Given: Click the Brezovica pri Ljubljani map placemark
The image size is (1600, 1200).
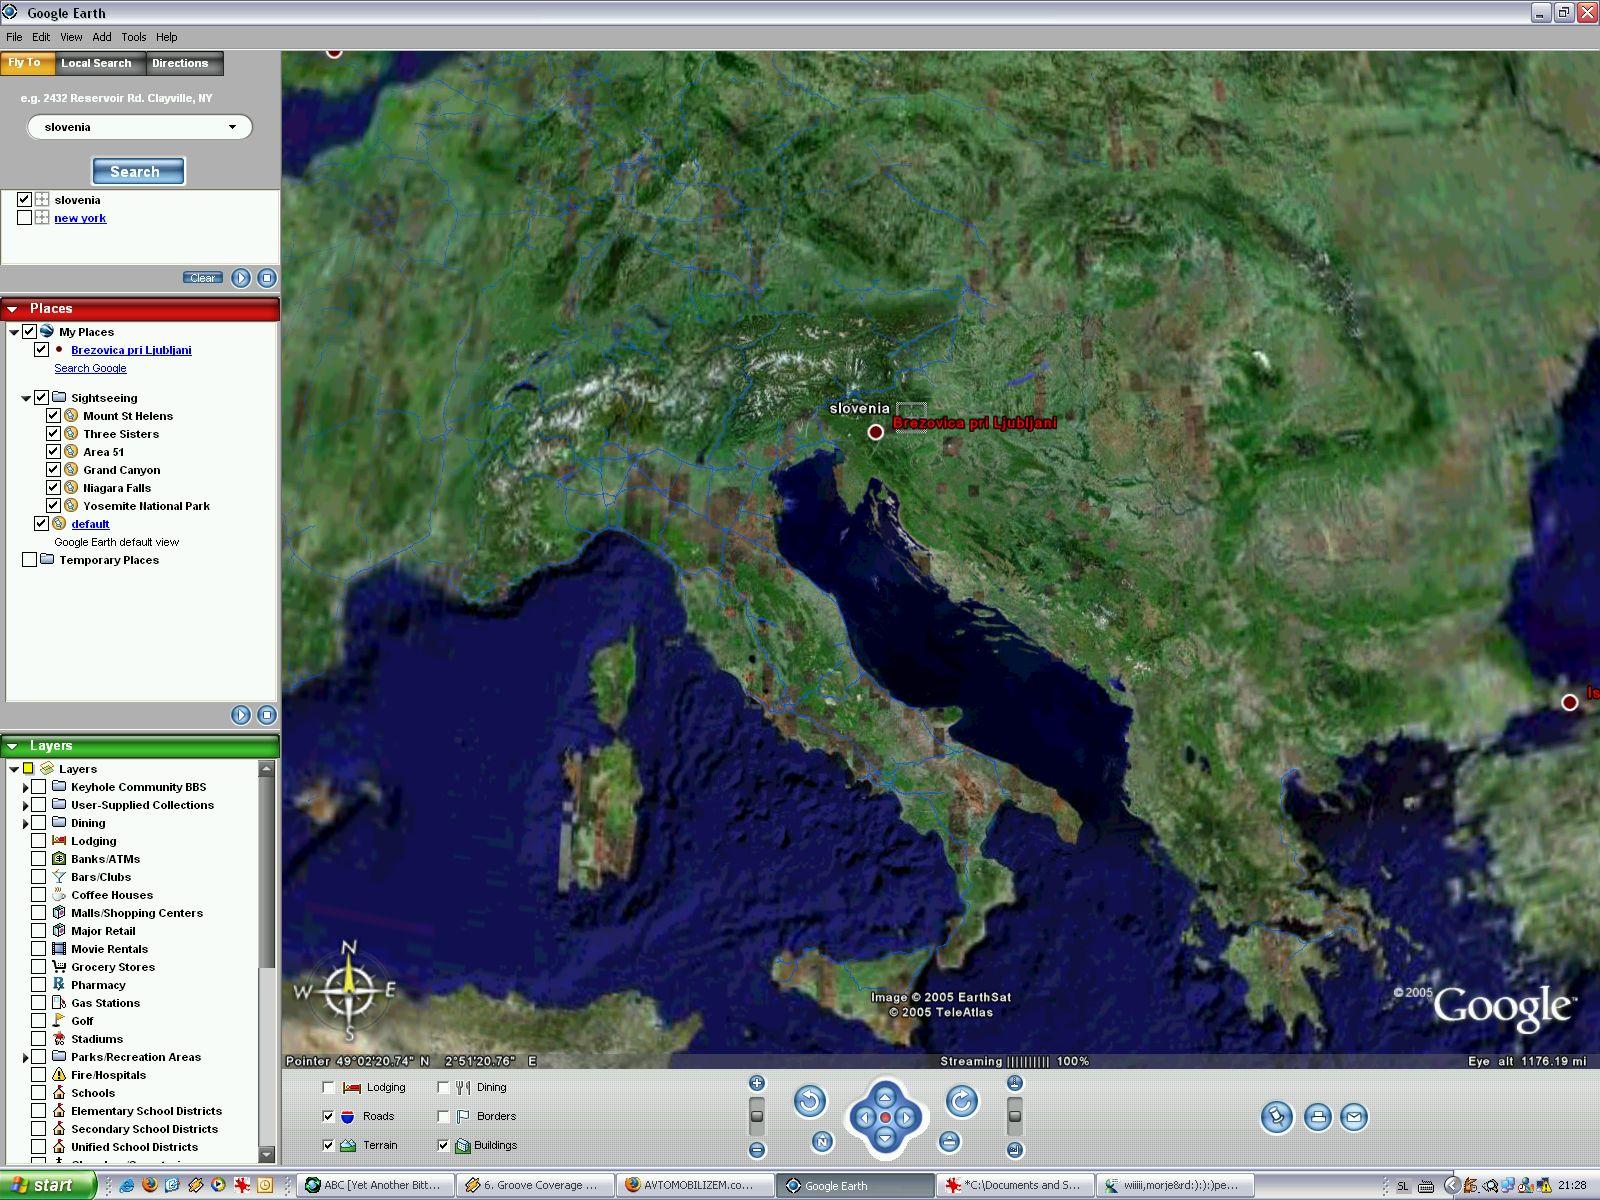Looking at the screenshot, I should (x=876, y=432).
